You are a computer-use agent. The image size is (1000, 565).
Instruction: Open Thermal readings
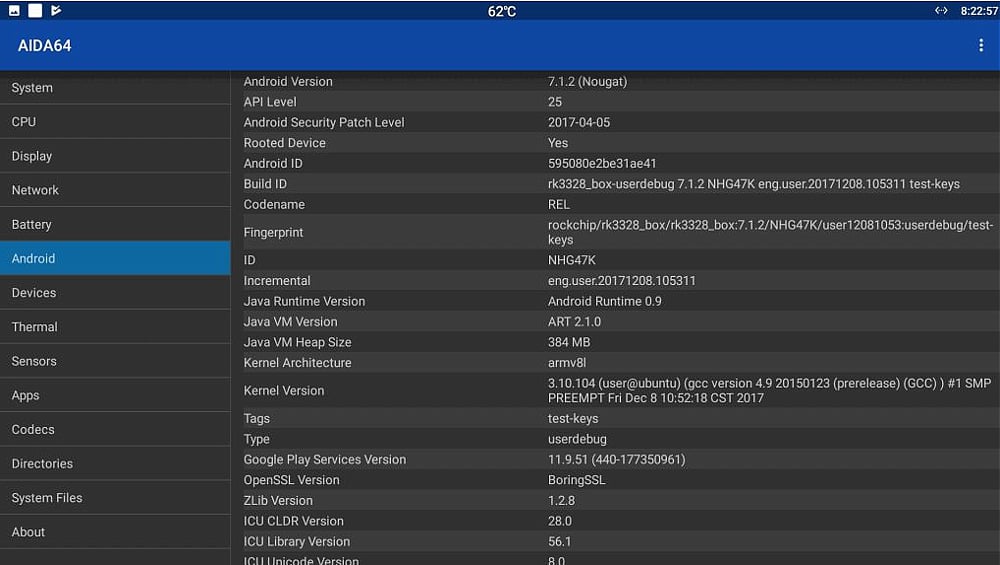(x=115, y=327)
